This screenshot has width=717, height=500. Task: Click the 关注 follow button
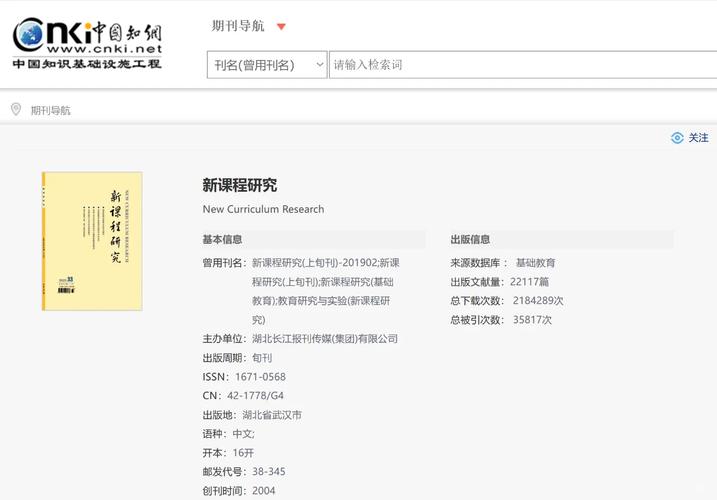click(690, 138)
